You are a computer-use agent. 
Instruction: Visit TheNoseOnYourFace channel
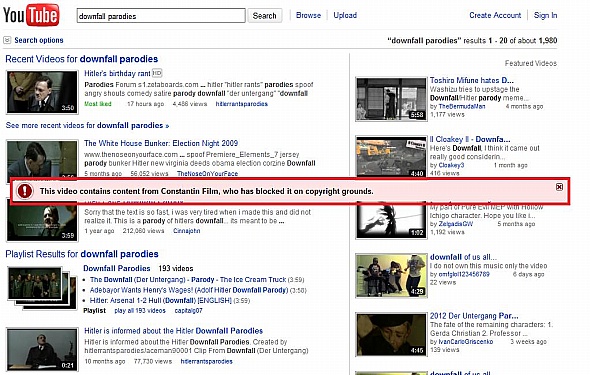tap(207, 173)
